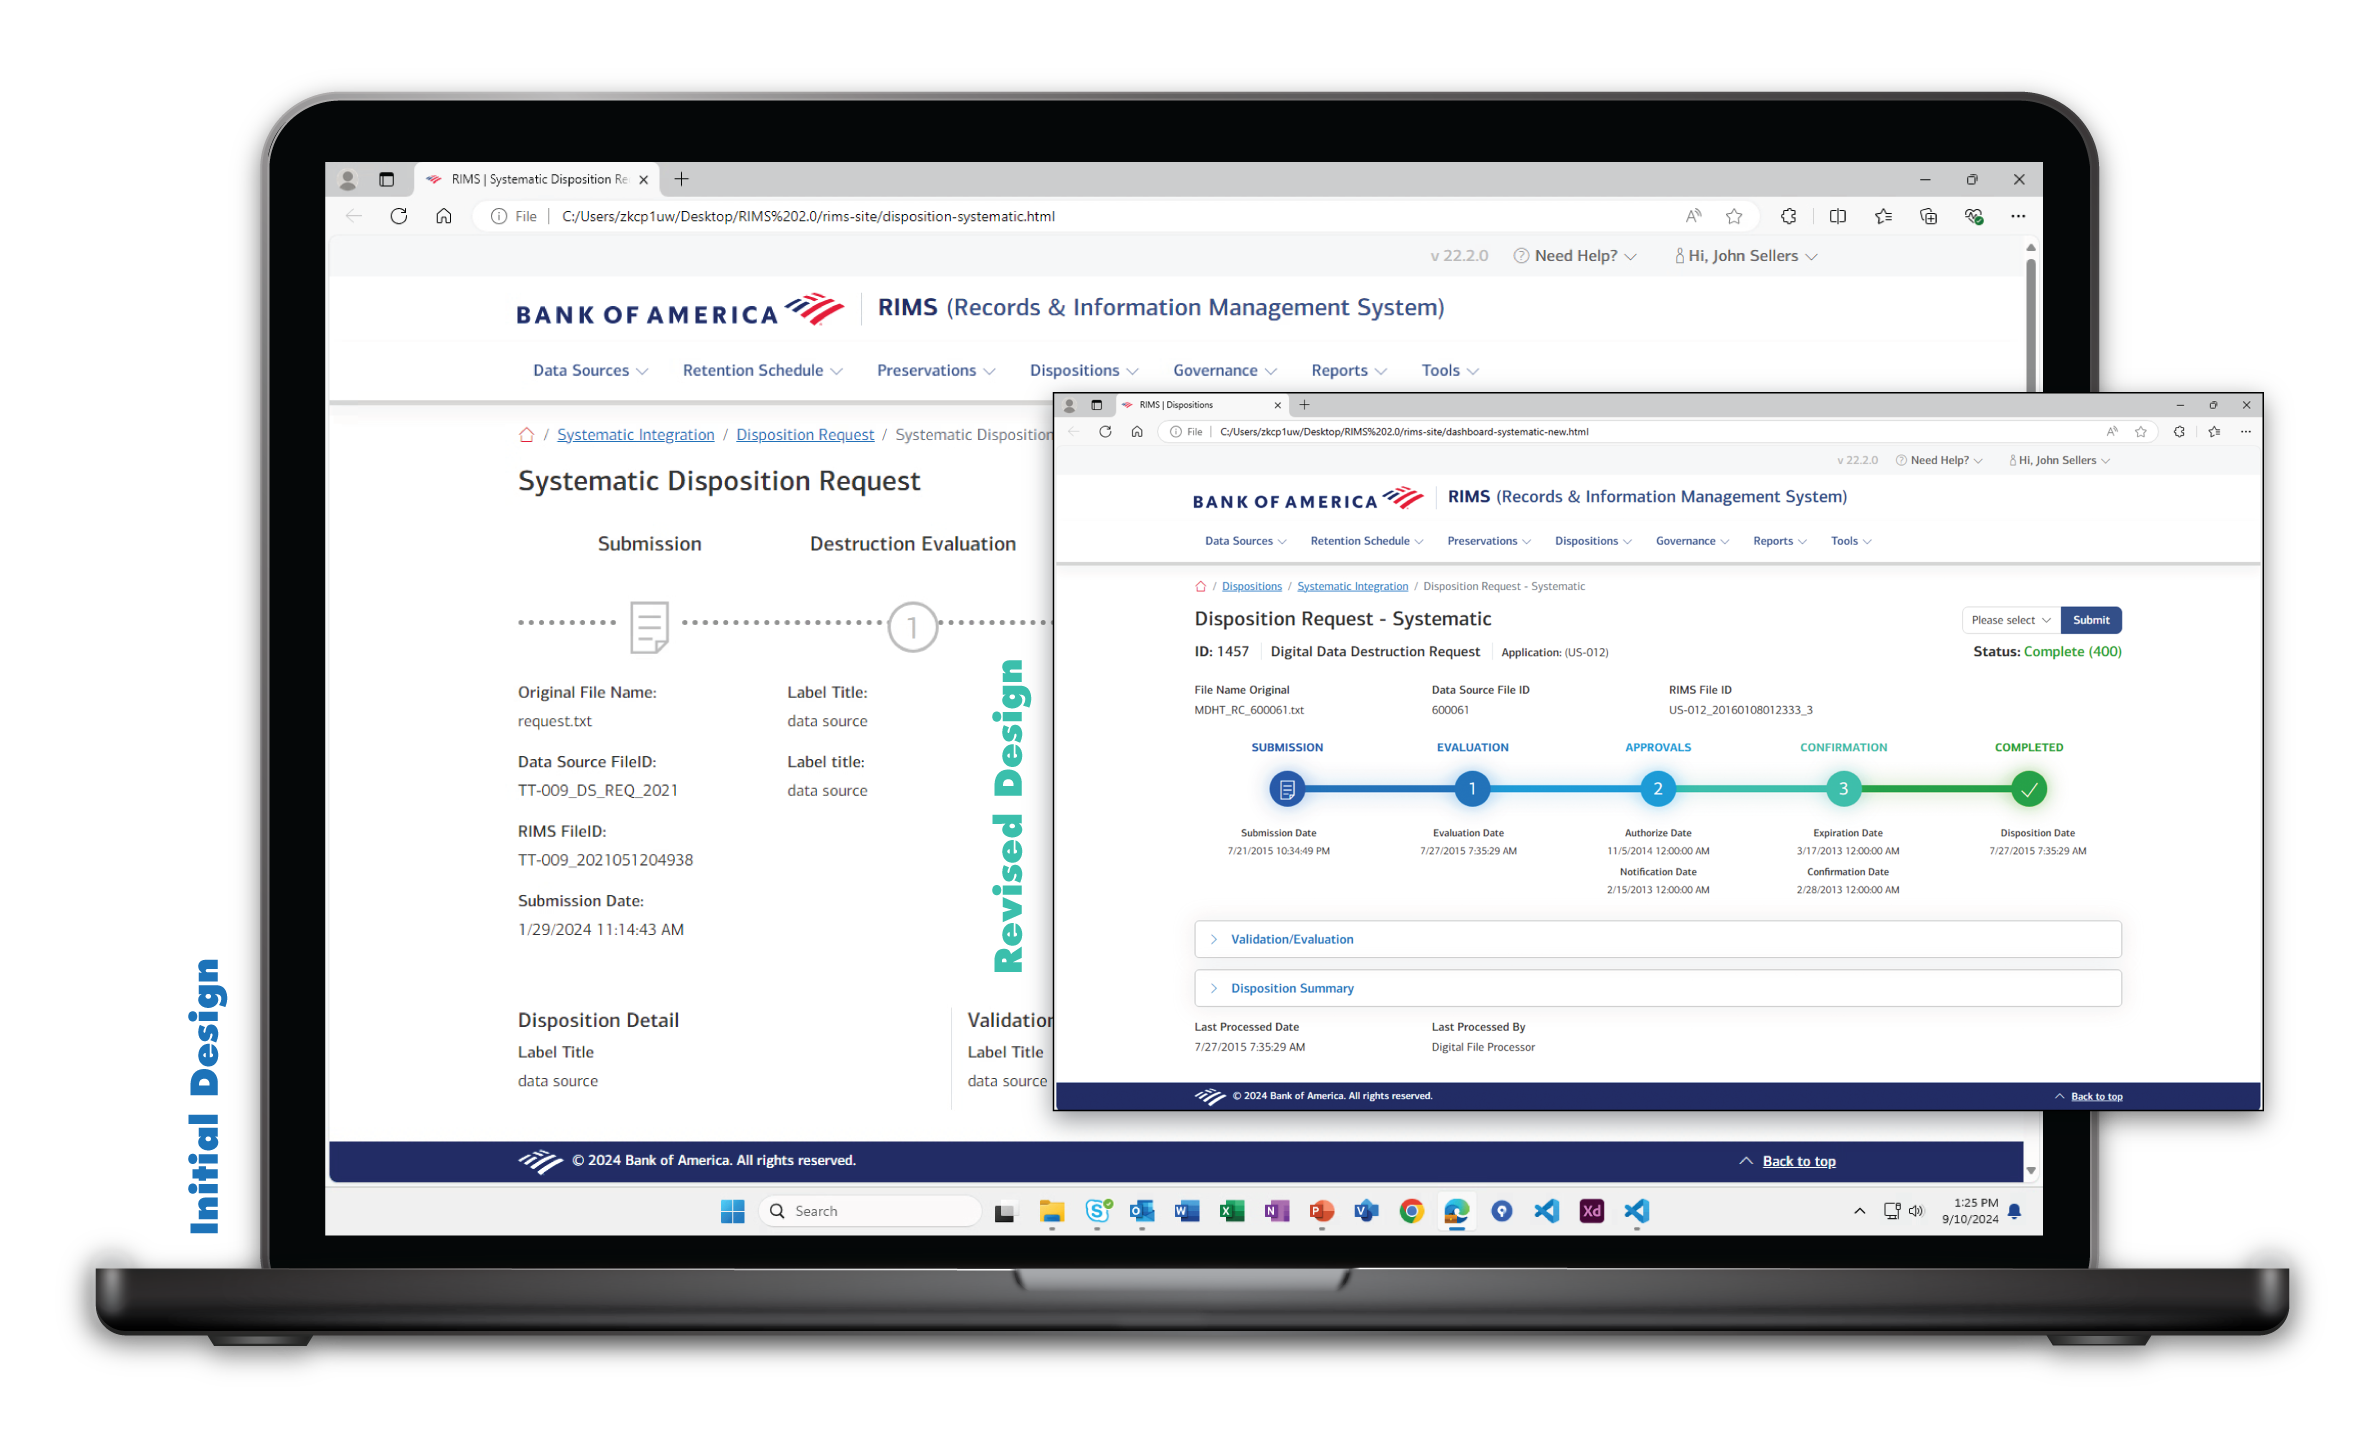Open split screen icon in the back browser toolbar
2376x1440 pixels.
(1837, 216)
